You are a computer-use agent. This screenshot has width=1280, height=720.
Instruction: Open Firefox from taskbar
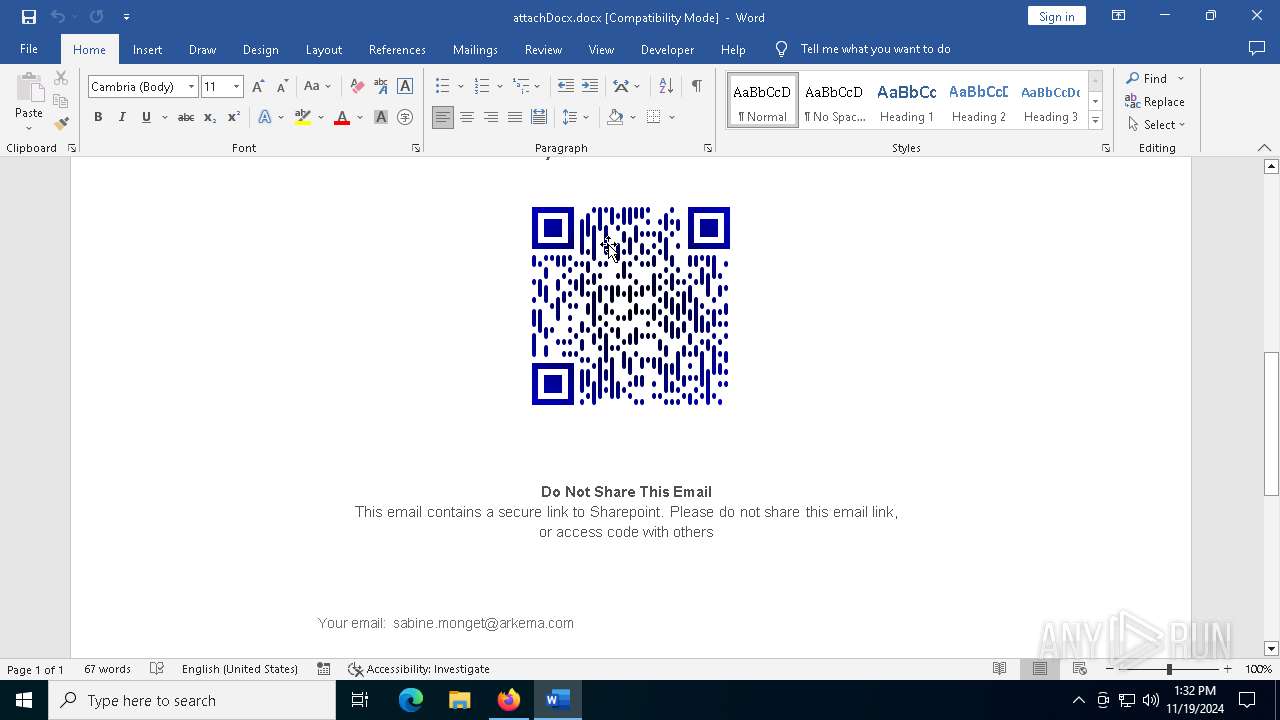click(509, 700)
